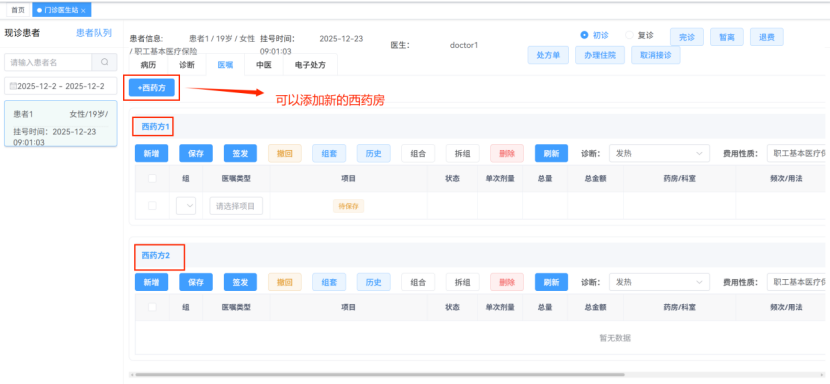This screenshot has height=384, width=830.
Task: Click the doctor1 name text
Action: pos(464,45)
